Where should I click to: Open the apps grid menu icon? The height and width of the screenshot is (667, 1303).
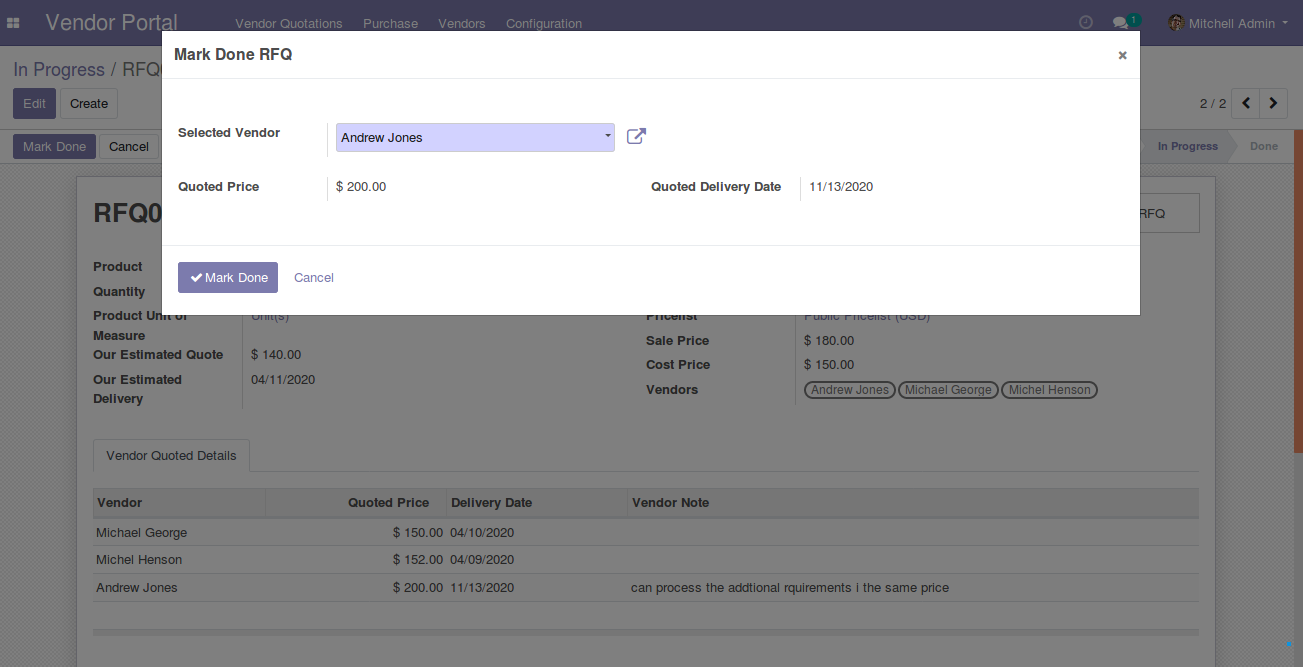[x=14, y=23]
